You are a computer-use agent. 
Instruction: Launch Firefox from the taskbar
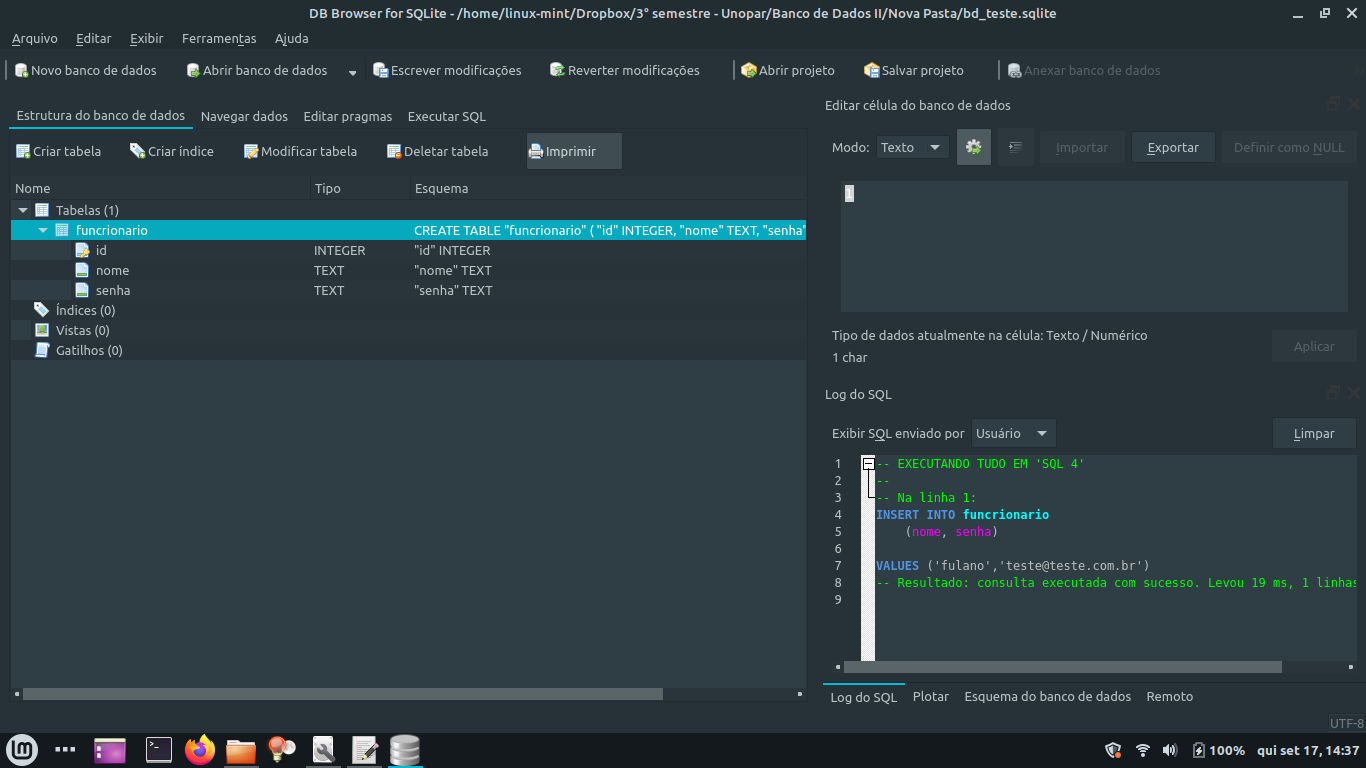pos(199,750)
